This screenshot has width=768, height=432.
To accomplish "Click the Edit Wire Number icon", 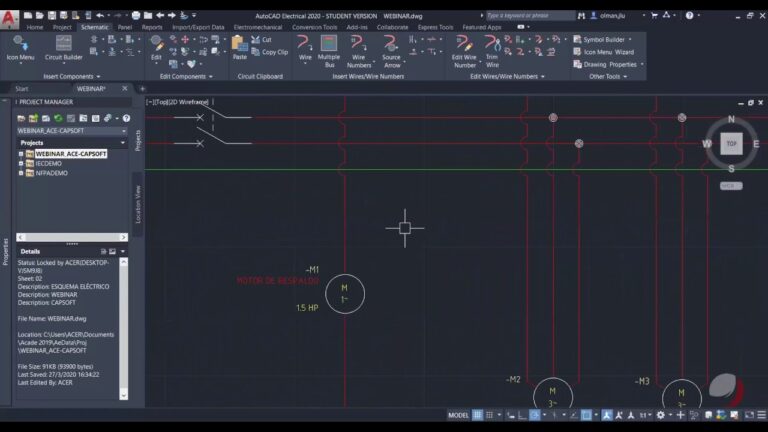I will coord(464,47).
